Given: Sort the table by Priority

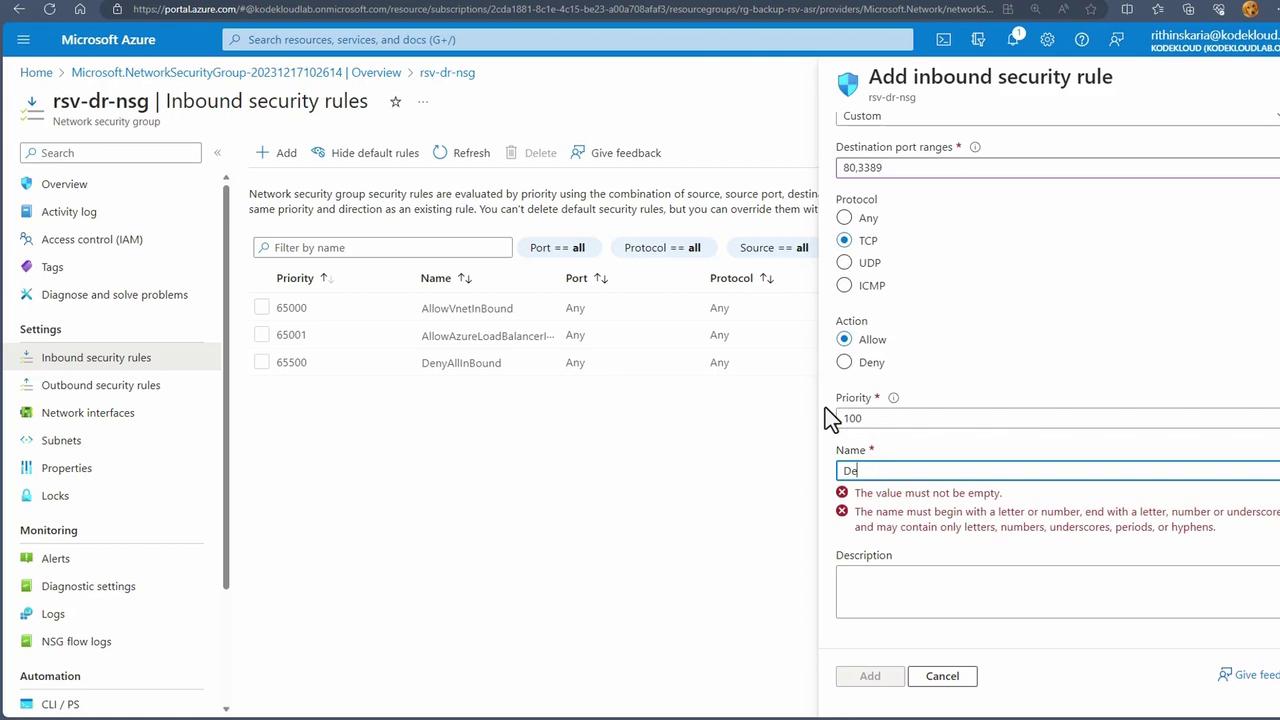Looking at the screenshot, I should [305, 278].
